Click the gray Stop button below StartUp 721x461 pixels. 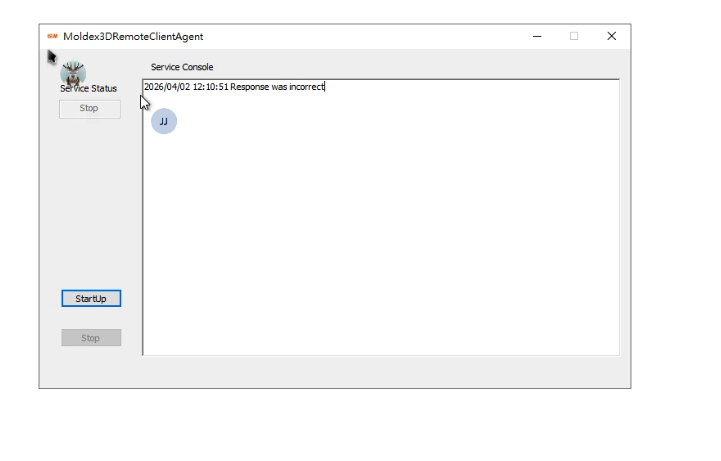point(91,338)
